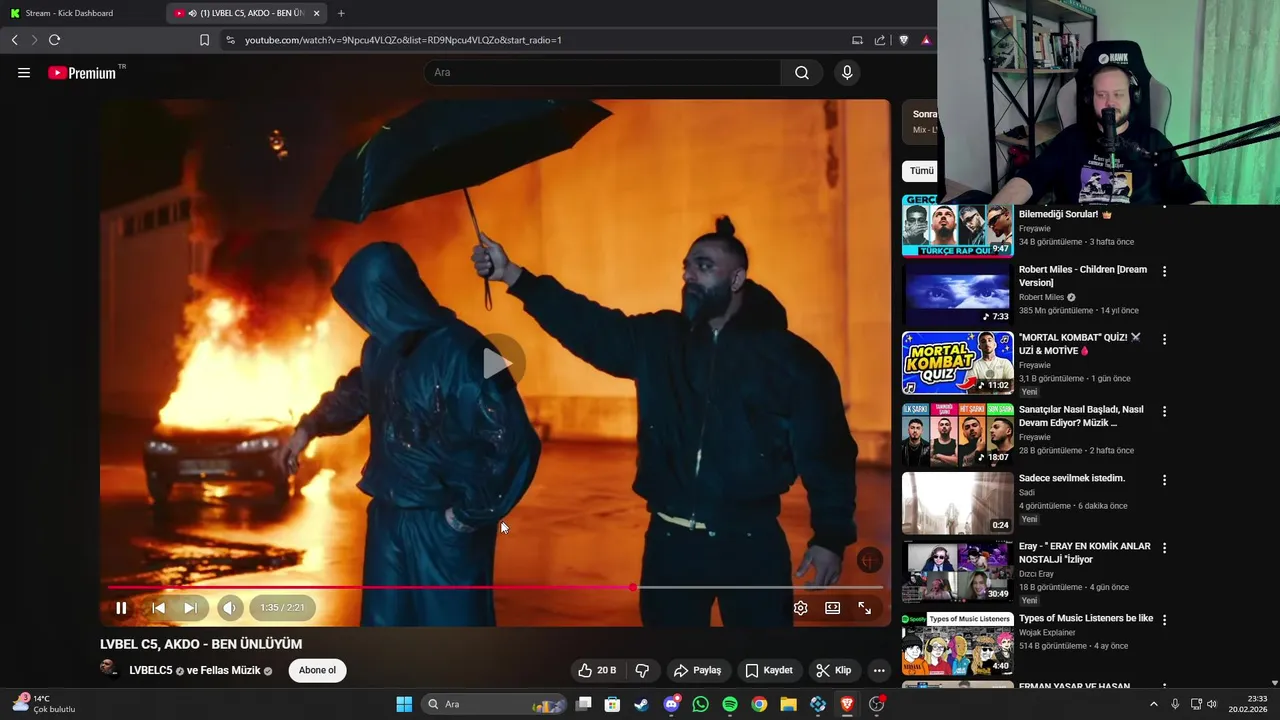Open the Mortal Kombat Quiz thumbnail

pyautogui.click(x=957, y=363)
